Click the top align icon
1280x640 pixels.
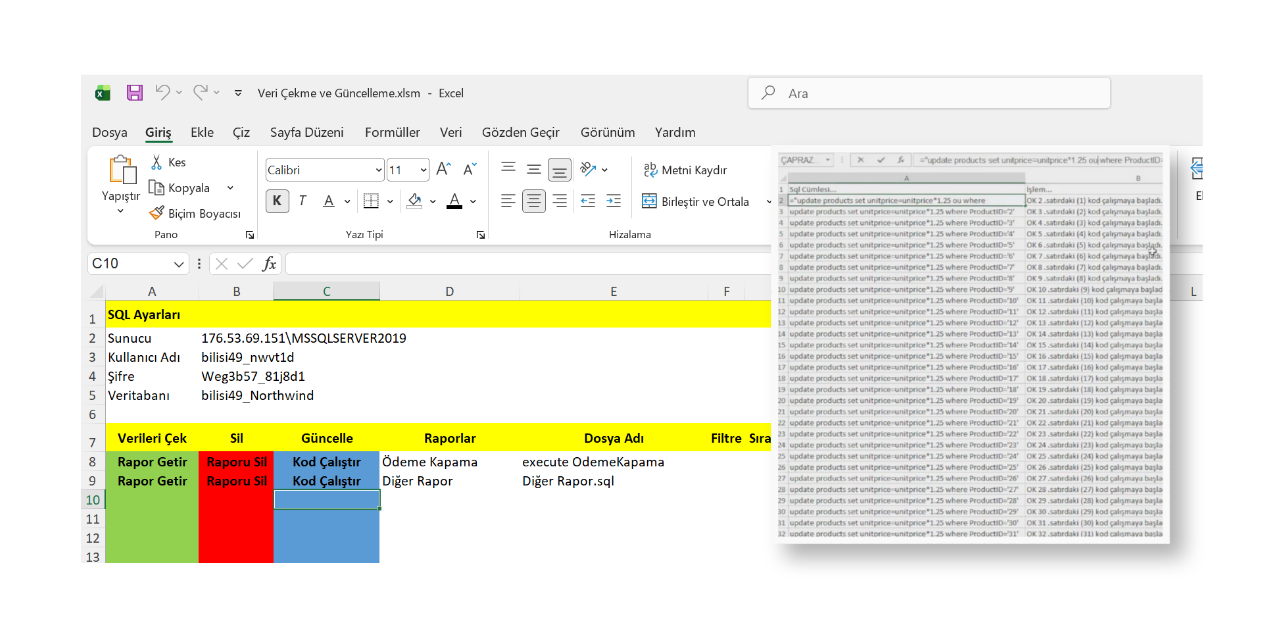508,169
